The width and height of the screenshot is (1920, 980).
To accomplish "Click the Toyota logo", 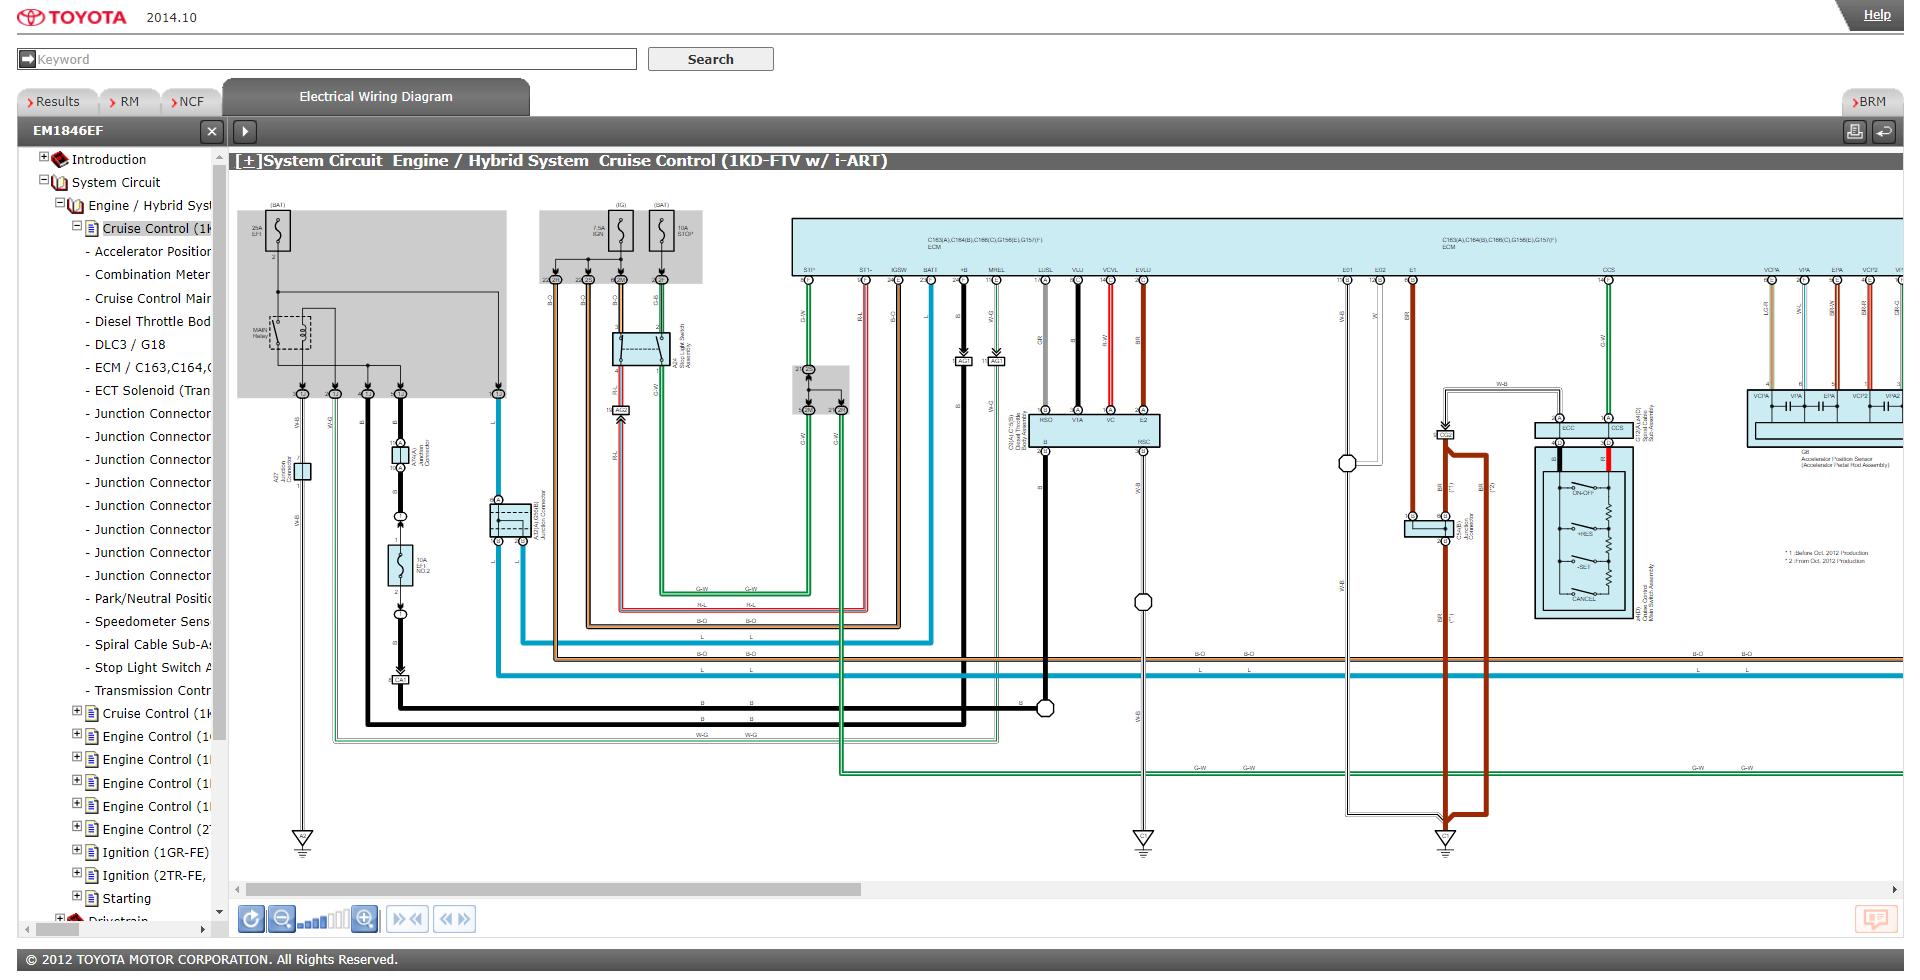I will click(x=73, y=17).
